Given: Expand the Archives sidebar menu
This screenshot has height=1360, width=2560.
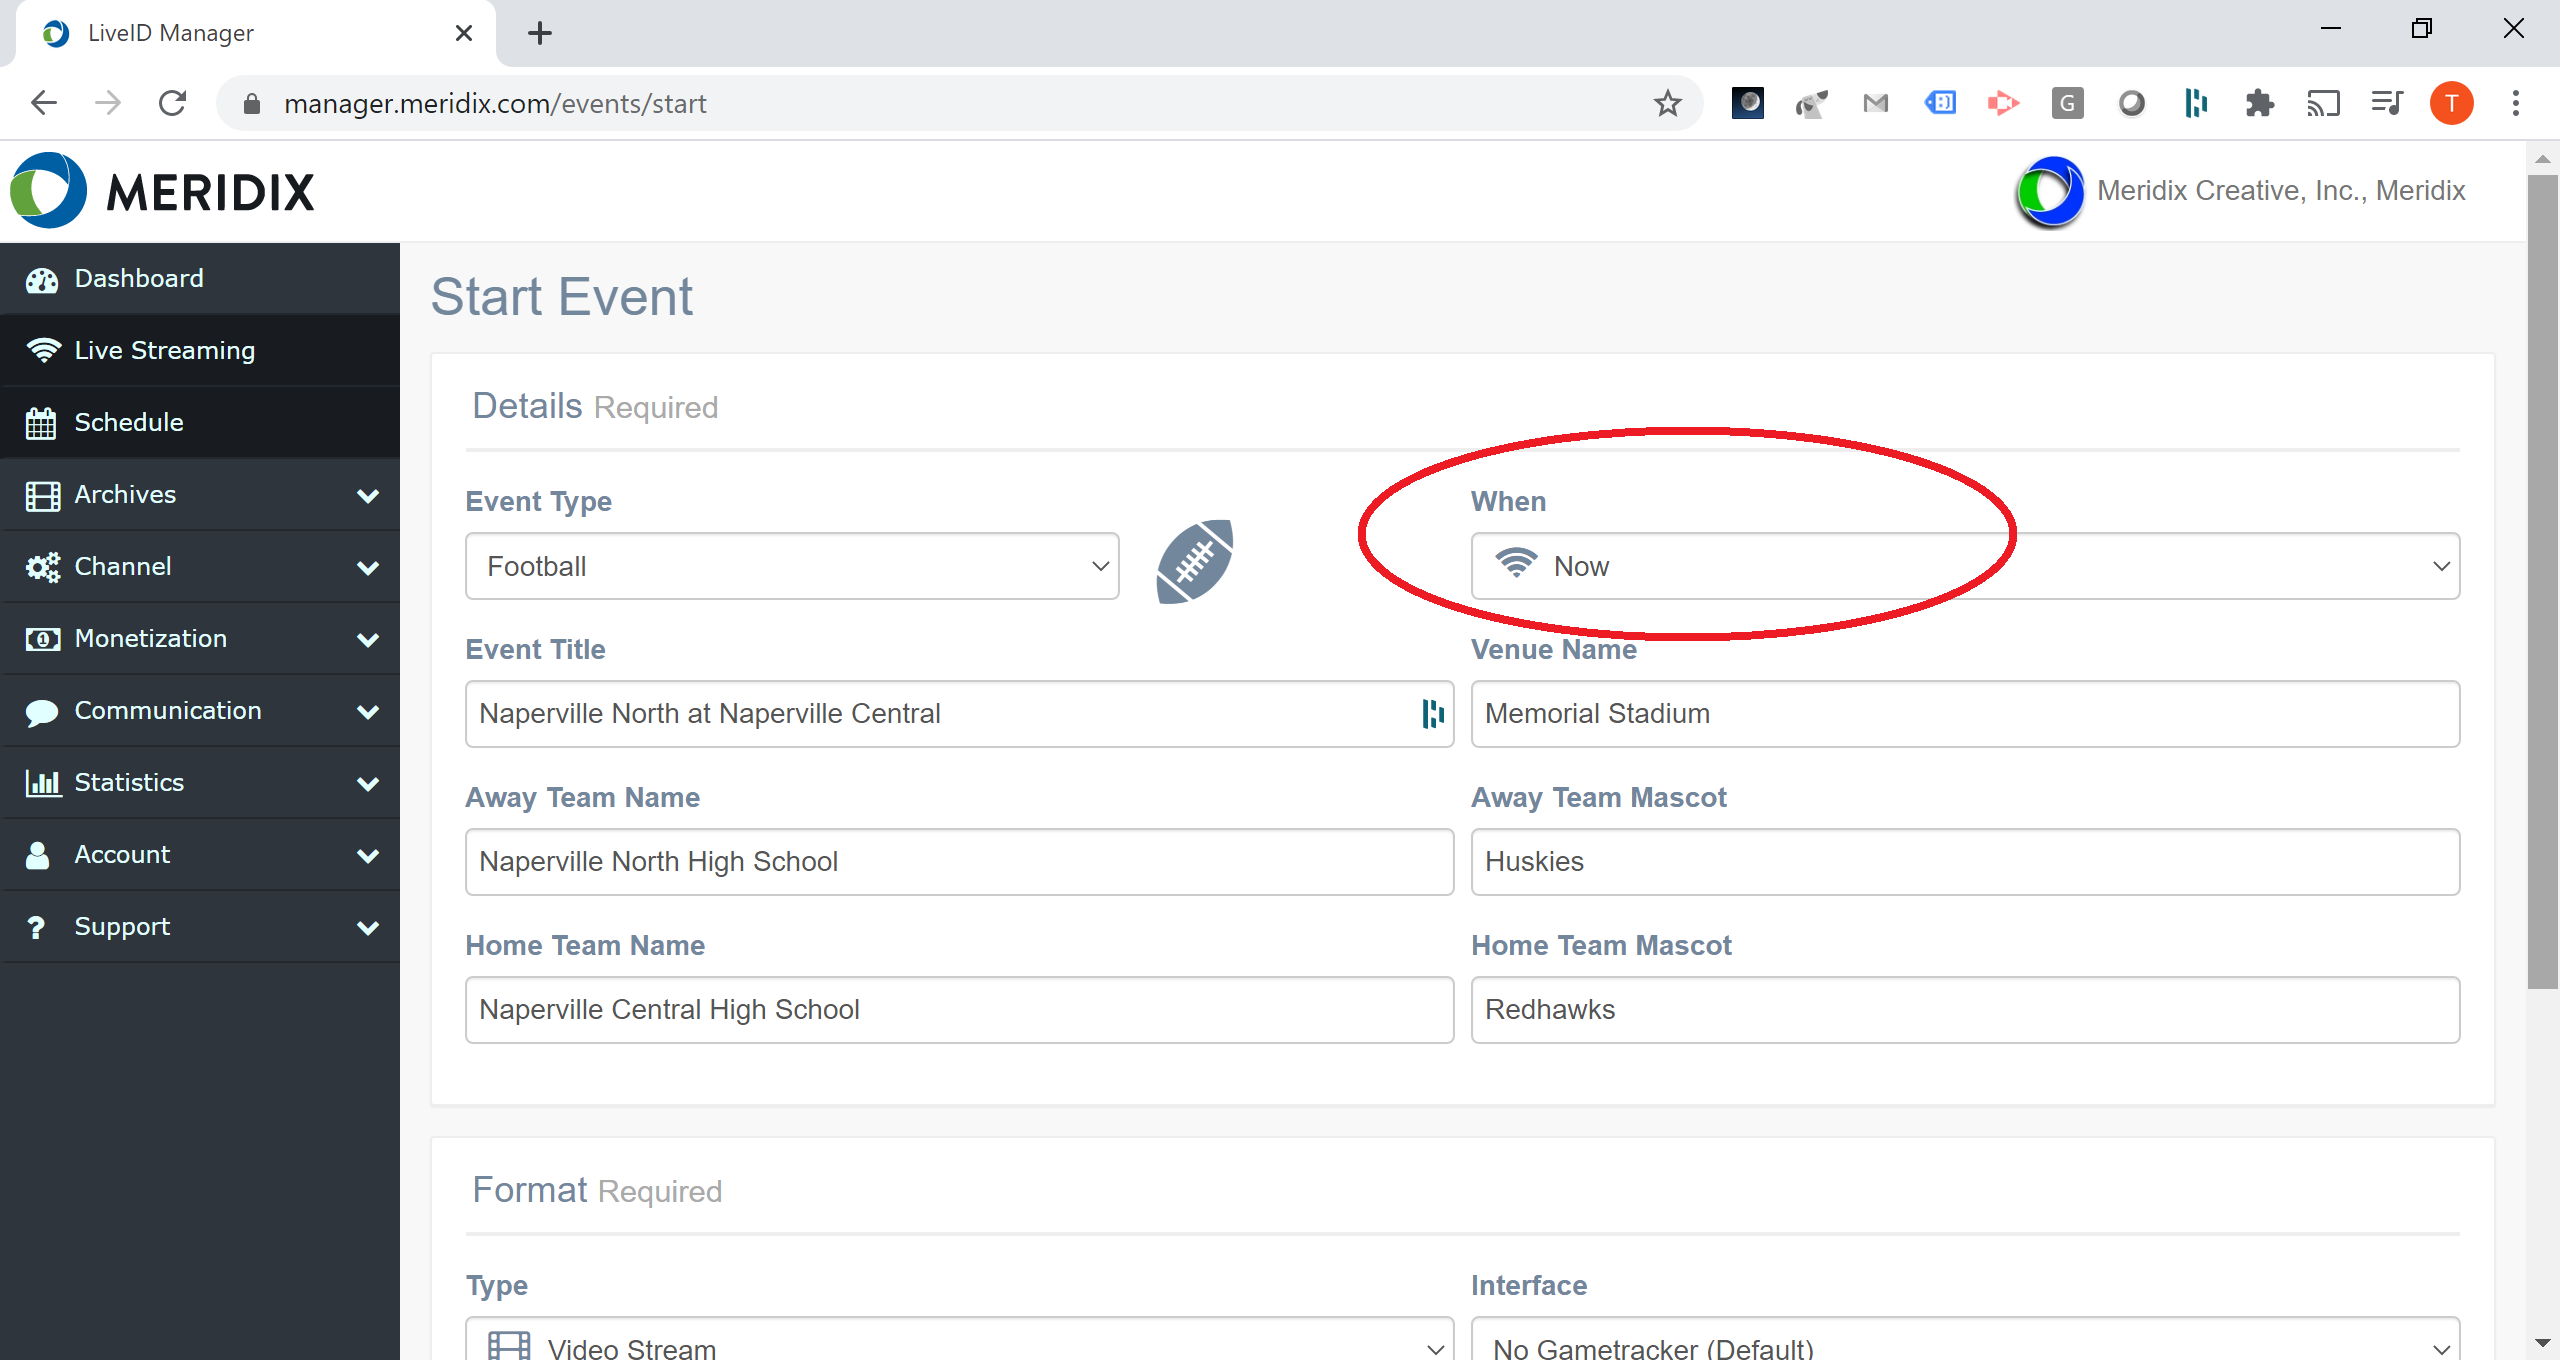Looking at the screenshot, I should click(x=200, y=494).
